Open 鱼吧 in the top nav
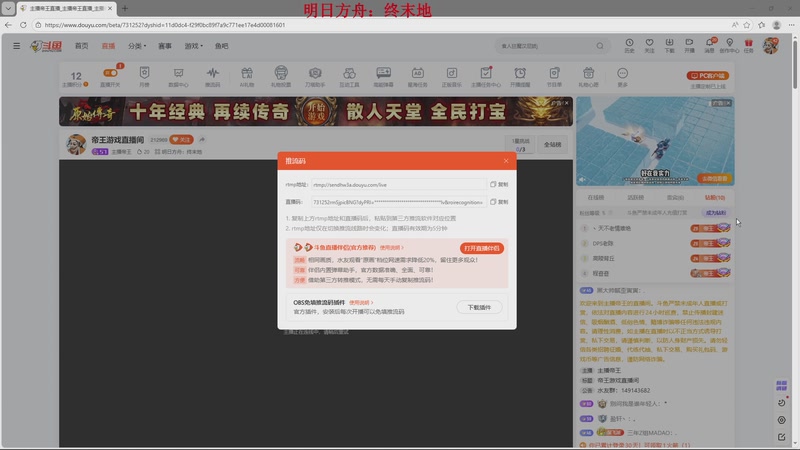 coord(221,46)
